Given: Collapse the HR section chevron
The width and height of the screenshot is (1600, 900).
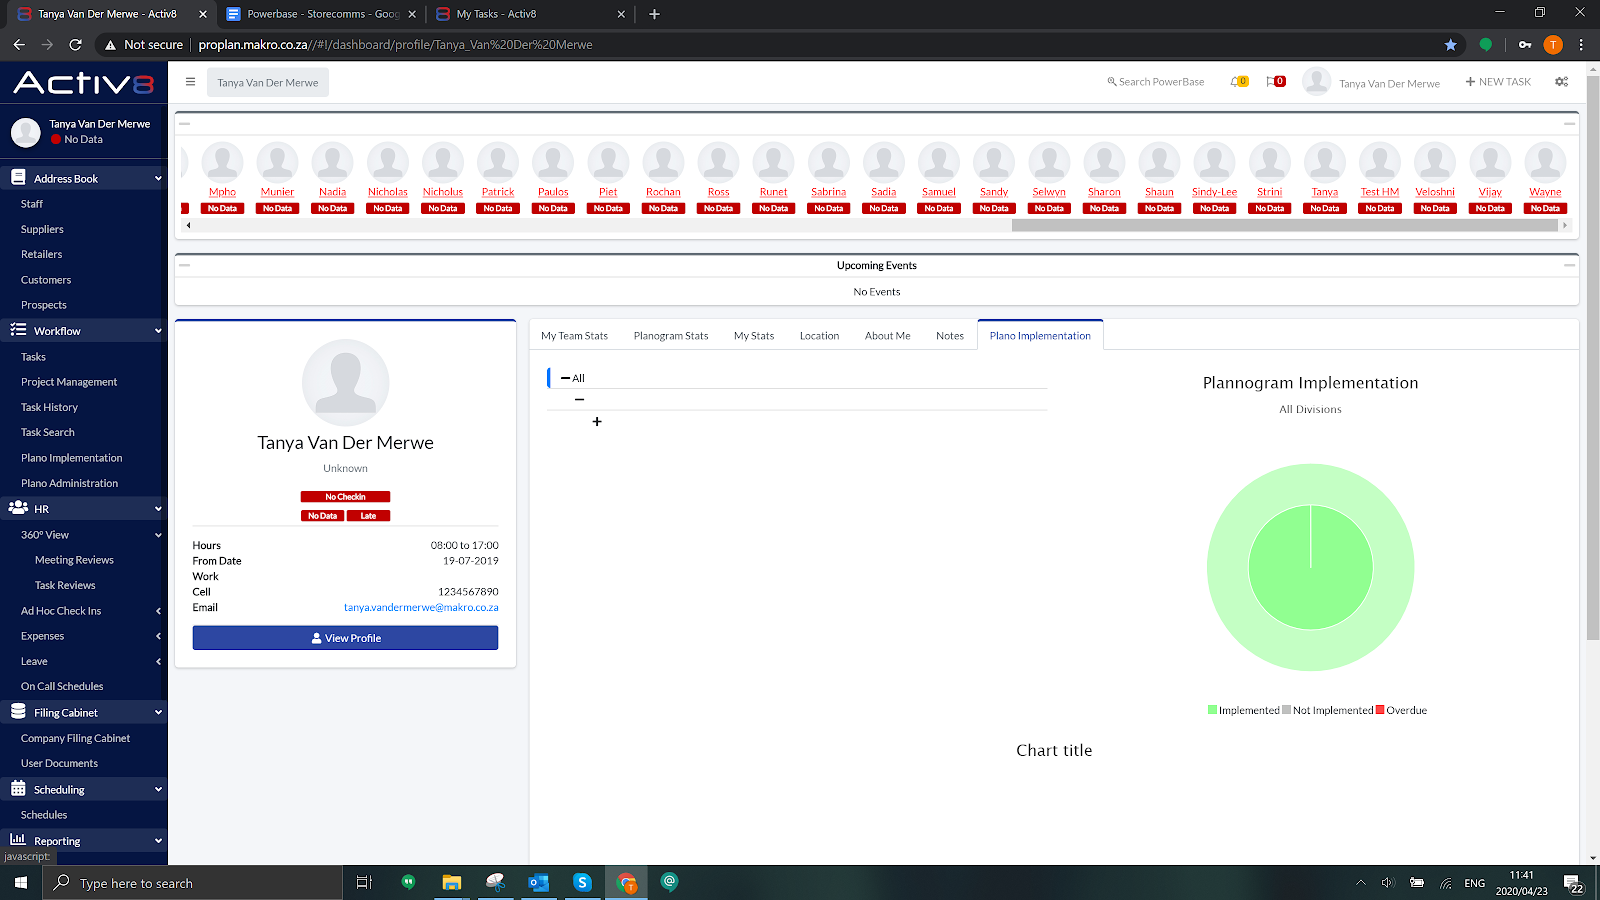Looking at the screenshot, I should click(158, 509).
